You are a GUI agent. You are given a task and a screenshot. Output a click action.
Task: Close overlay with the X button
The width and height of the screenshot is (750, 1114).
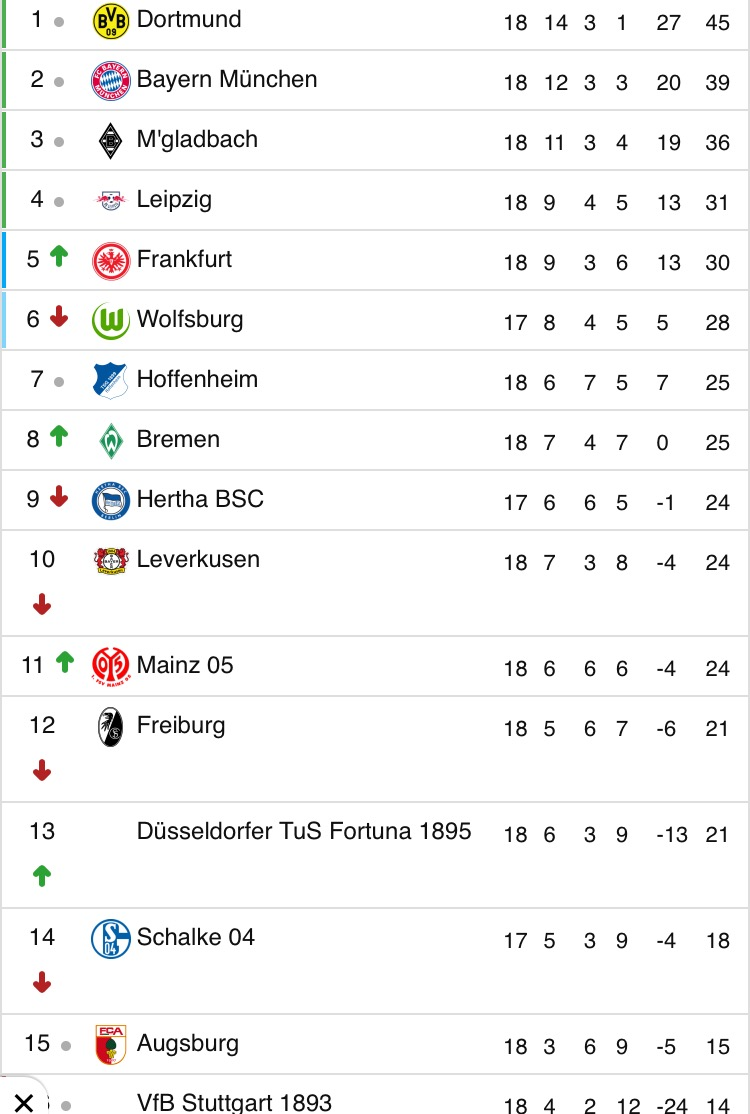(x=23, y=1103)
